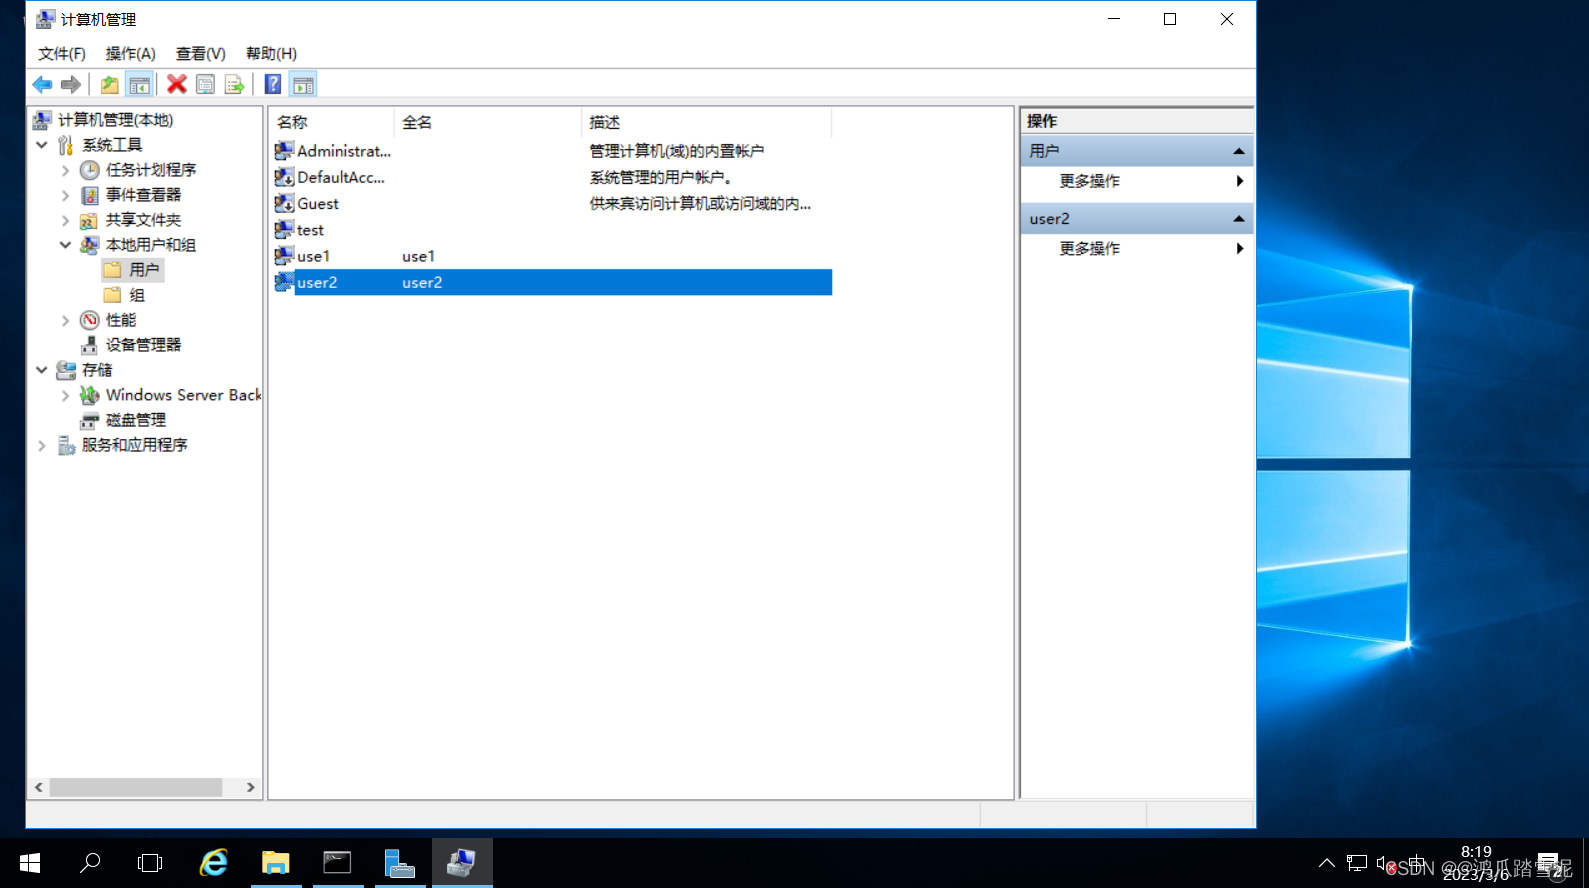The image size is (1589, 888).
Task: Sort by the 名称 column header
Action: pyautogui.click(x=331, y=122)
